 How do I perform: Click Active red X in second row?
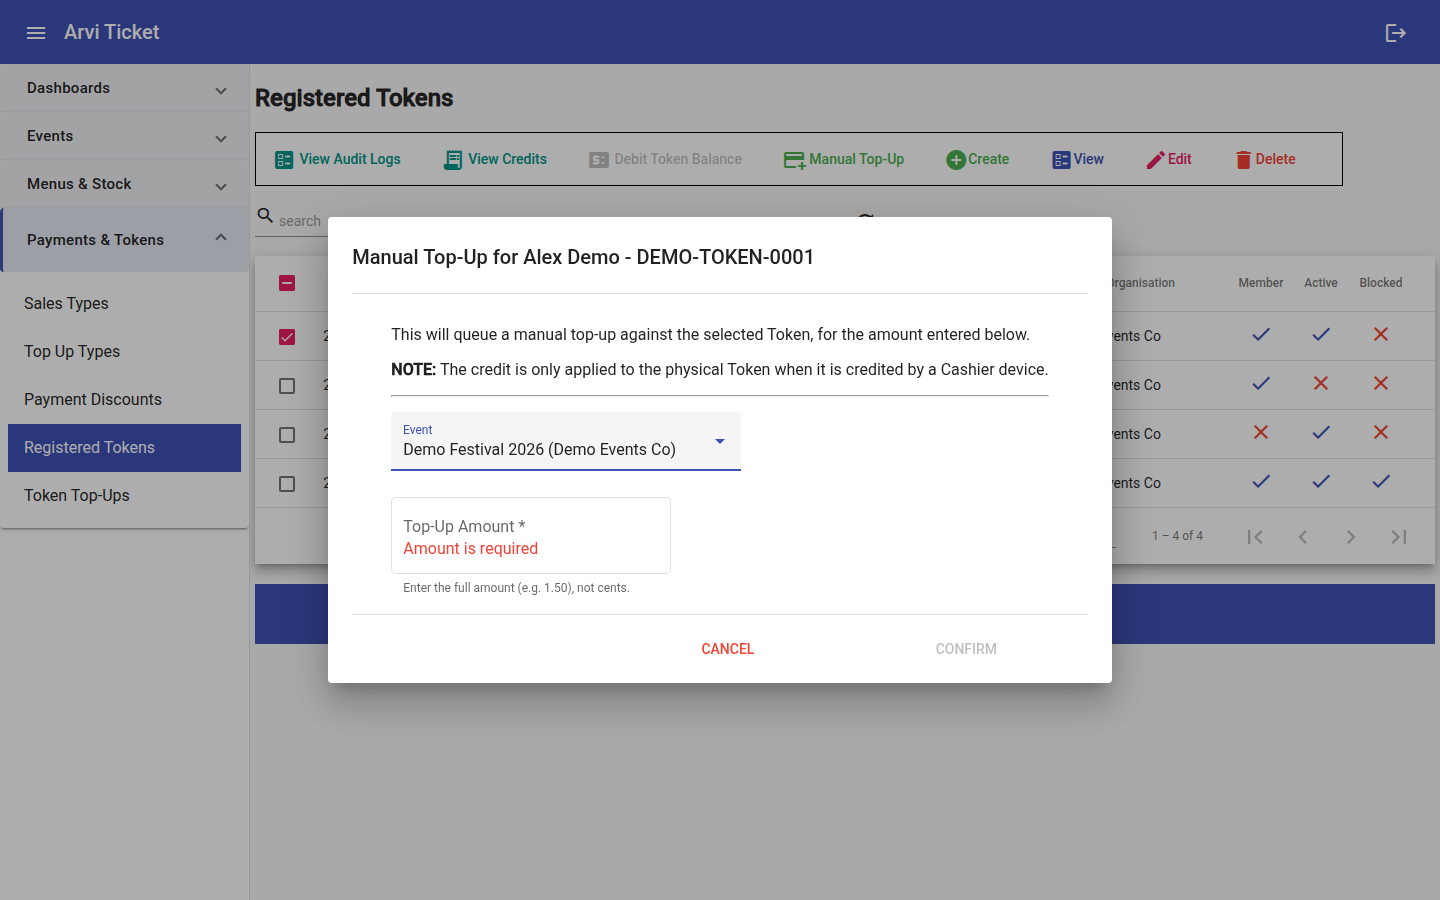coord(1321,383)
